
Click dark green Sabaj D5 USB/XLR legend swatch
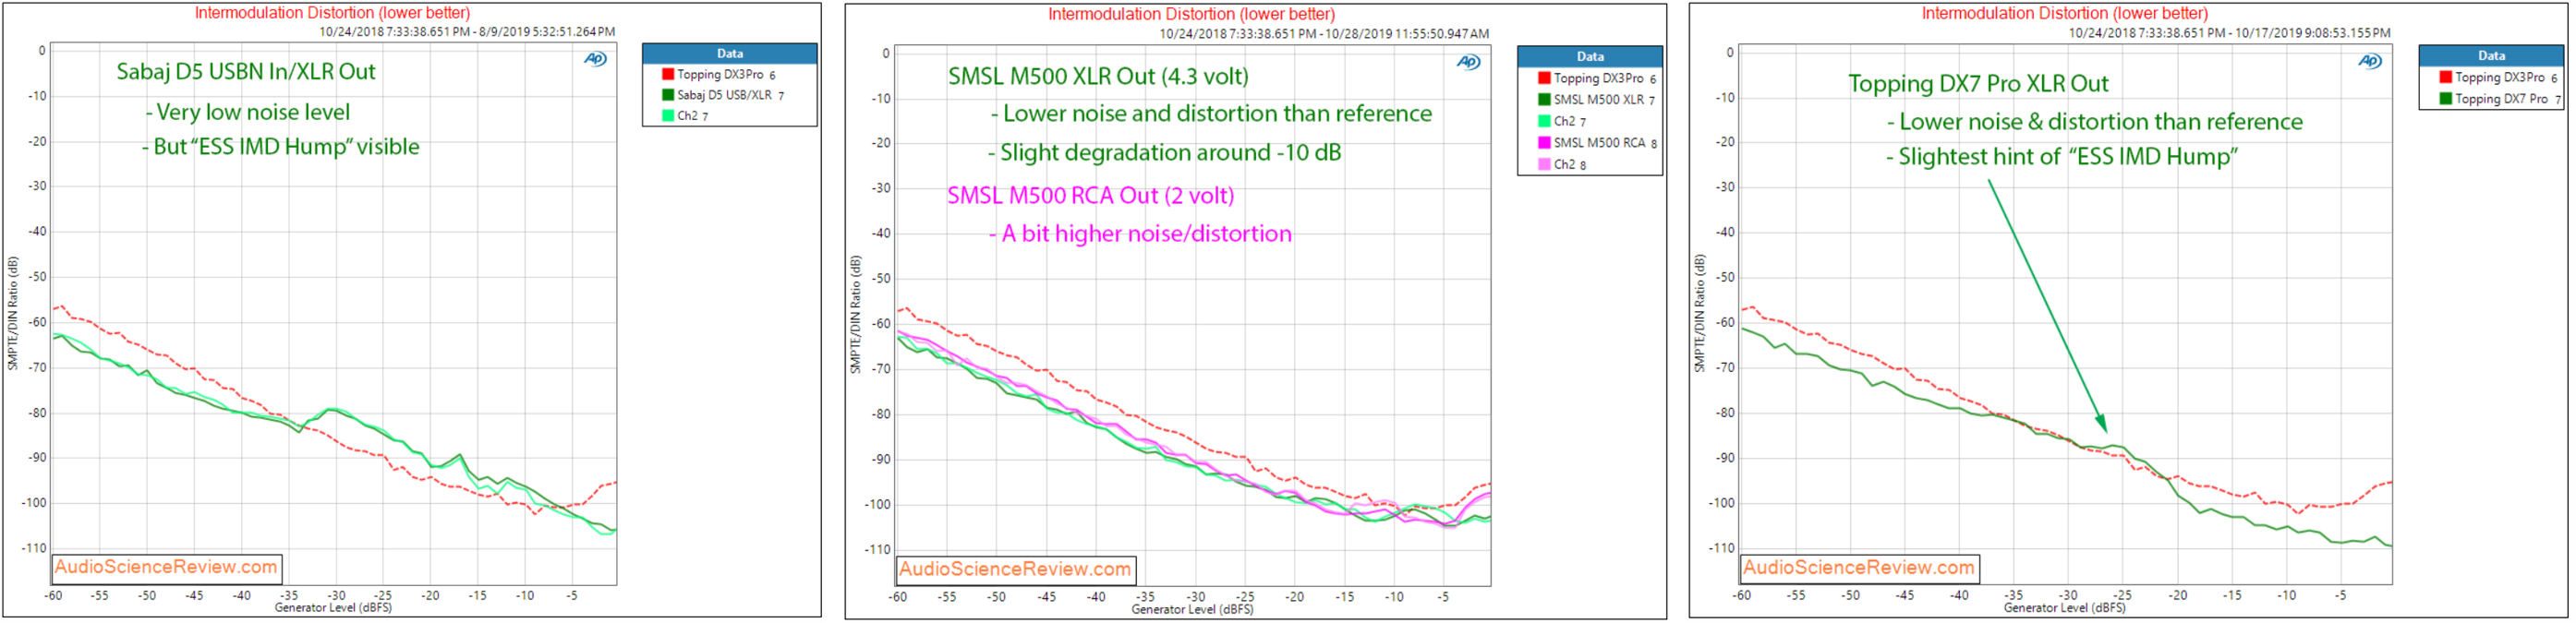click(667, 95)
